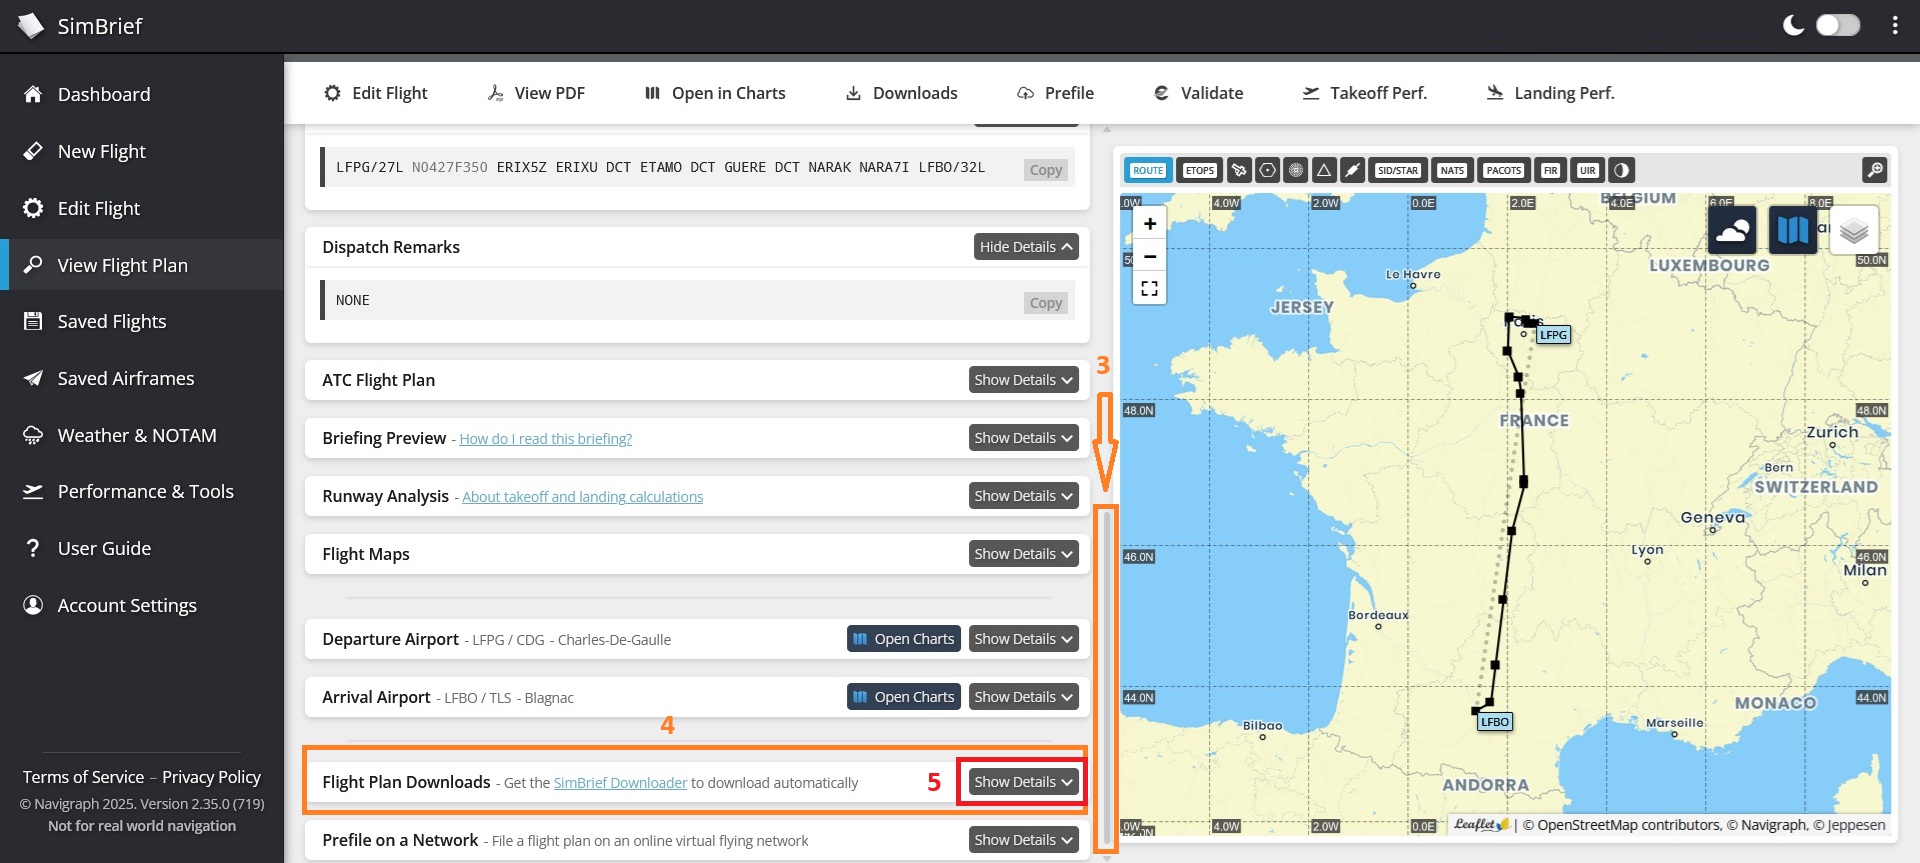This screenshot has height=863, width=1920.
Task: Open Weather & NOTAM page
Action: tap(142, 435)
